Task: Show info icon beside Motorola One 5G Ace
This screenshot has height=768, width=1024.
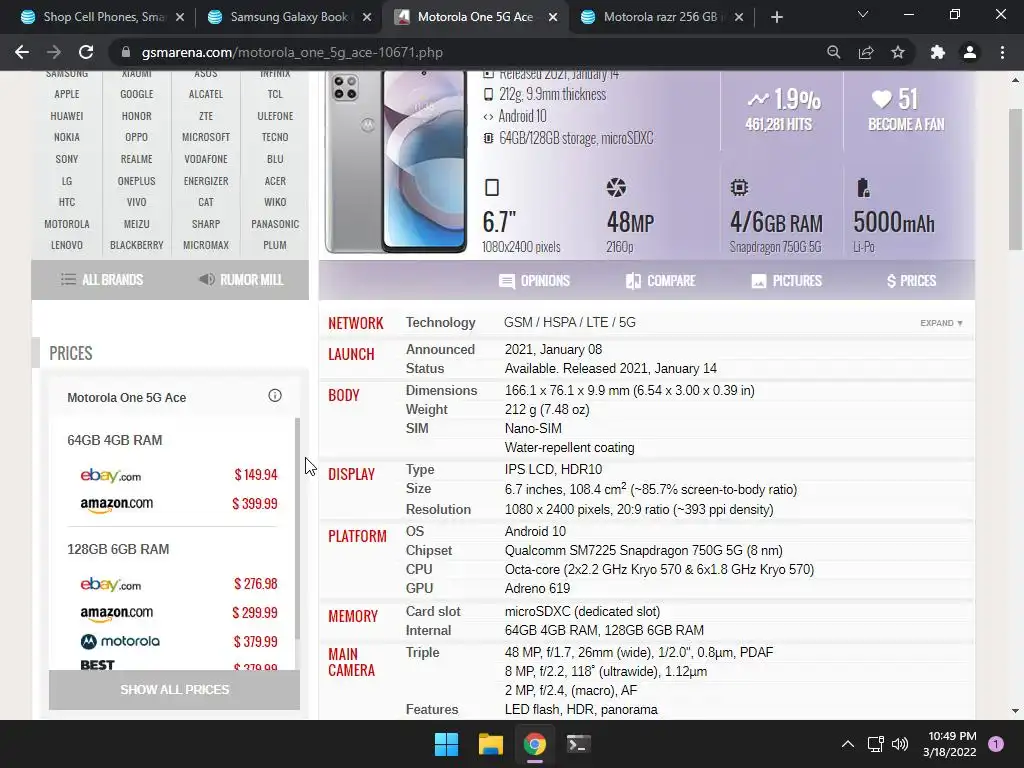Action: [x=275, y=396]
